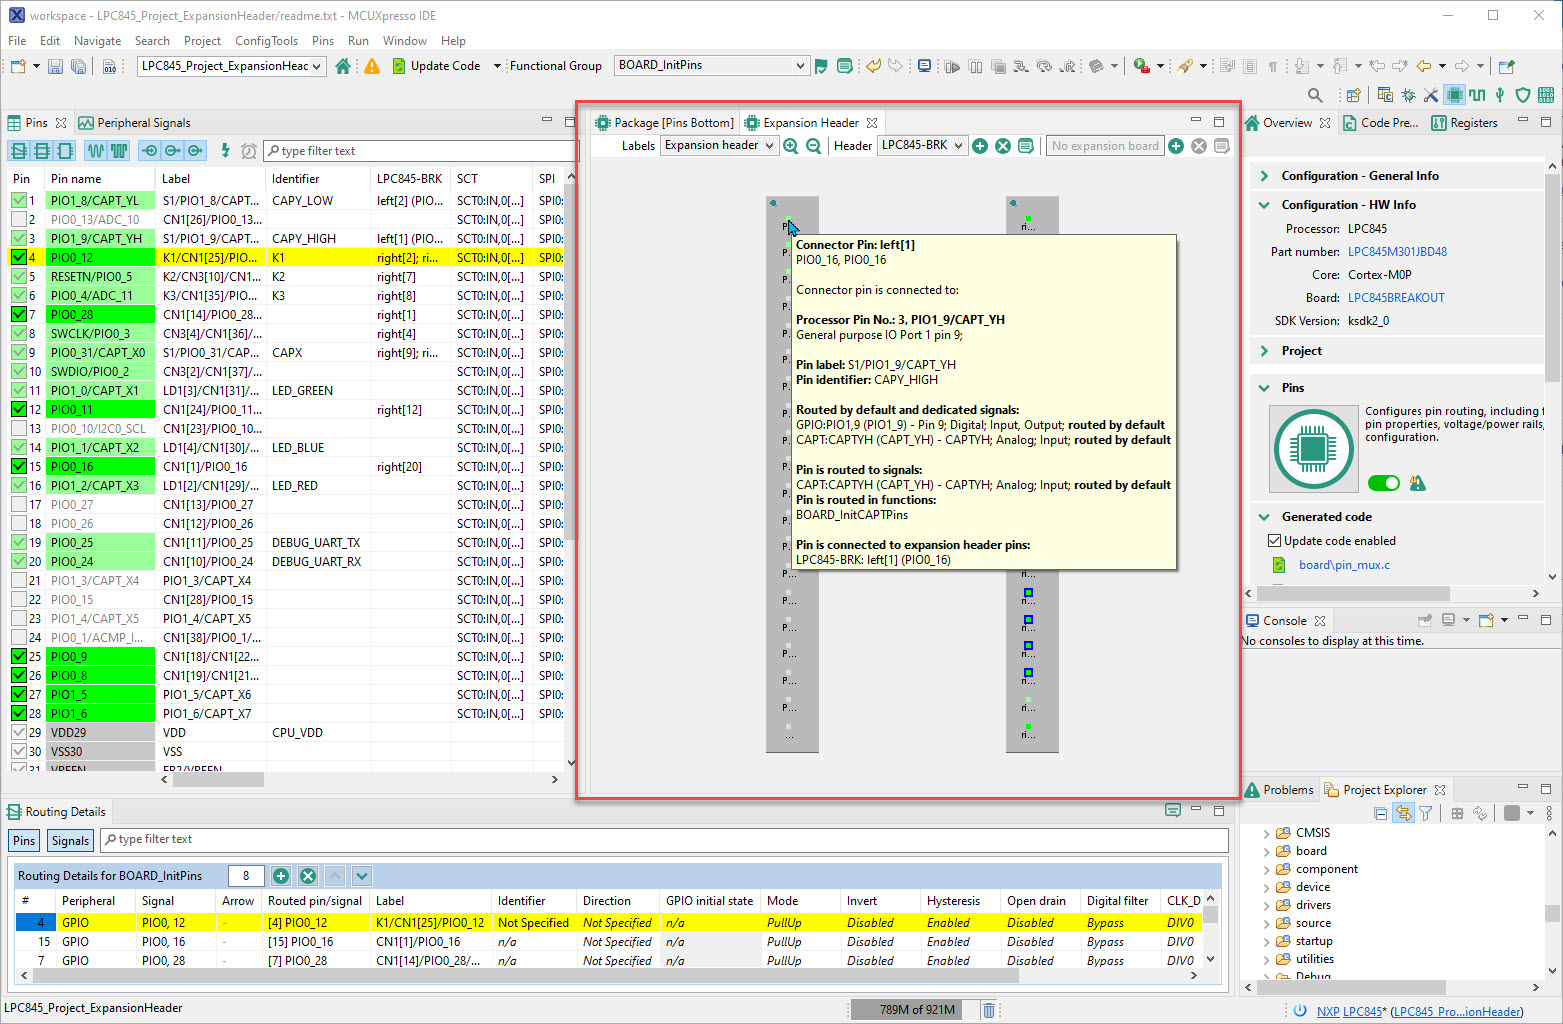This screenshot has height=1024, width=1563.
Task: Open the Functional Group BOARD_InitPins dropdown
Action: point(711,66)
